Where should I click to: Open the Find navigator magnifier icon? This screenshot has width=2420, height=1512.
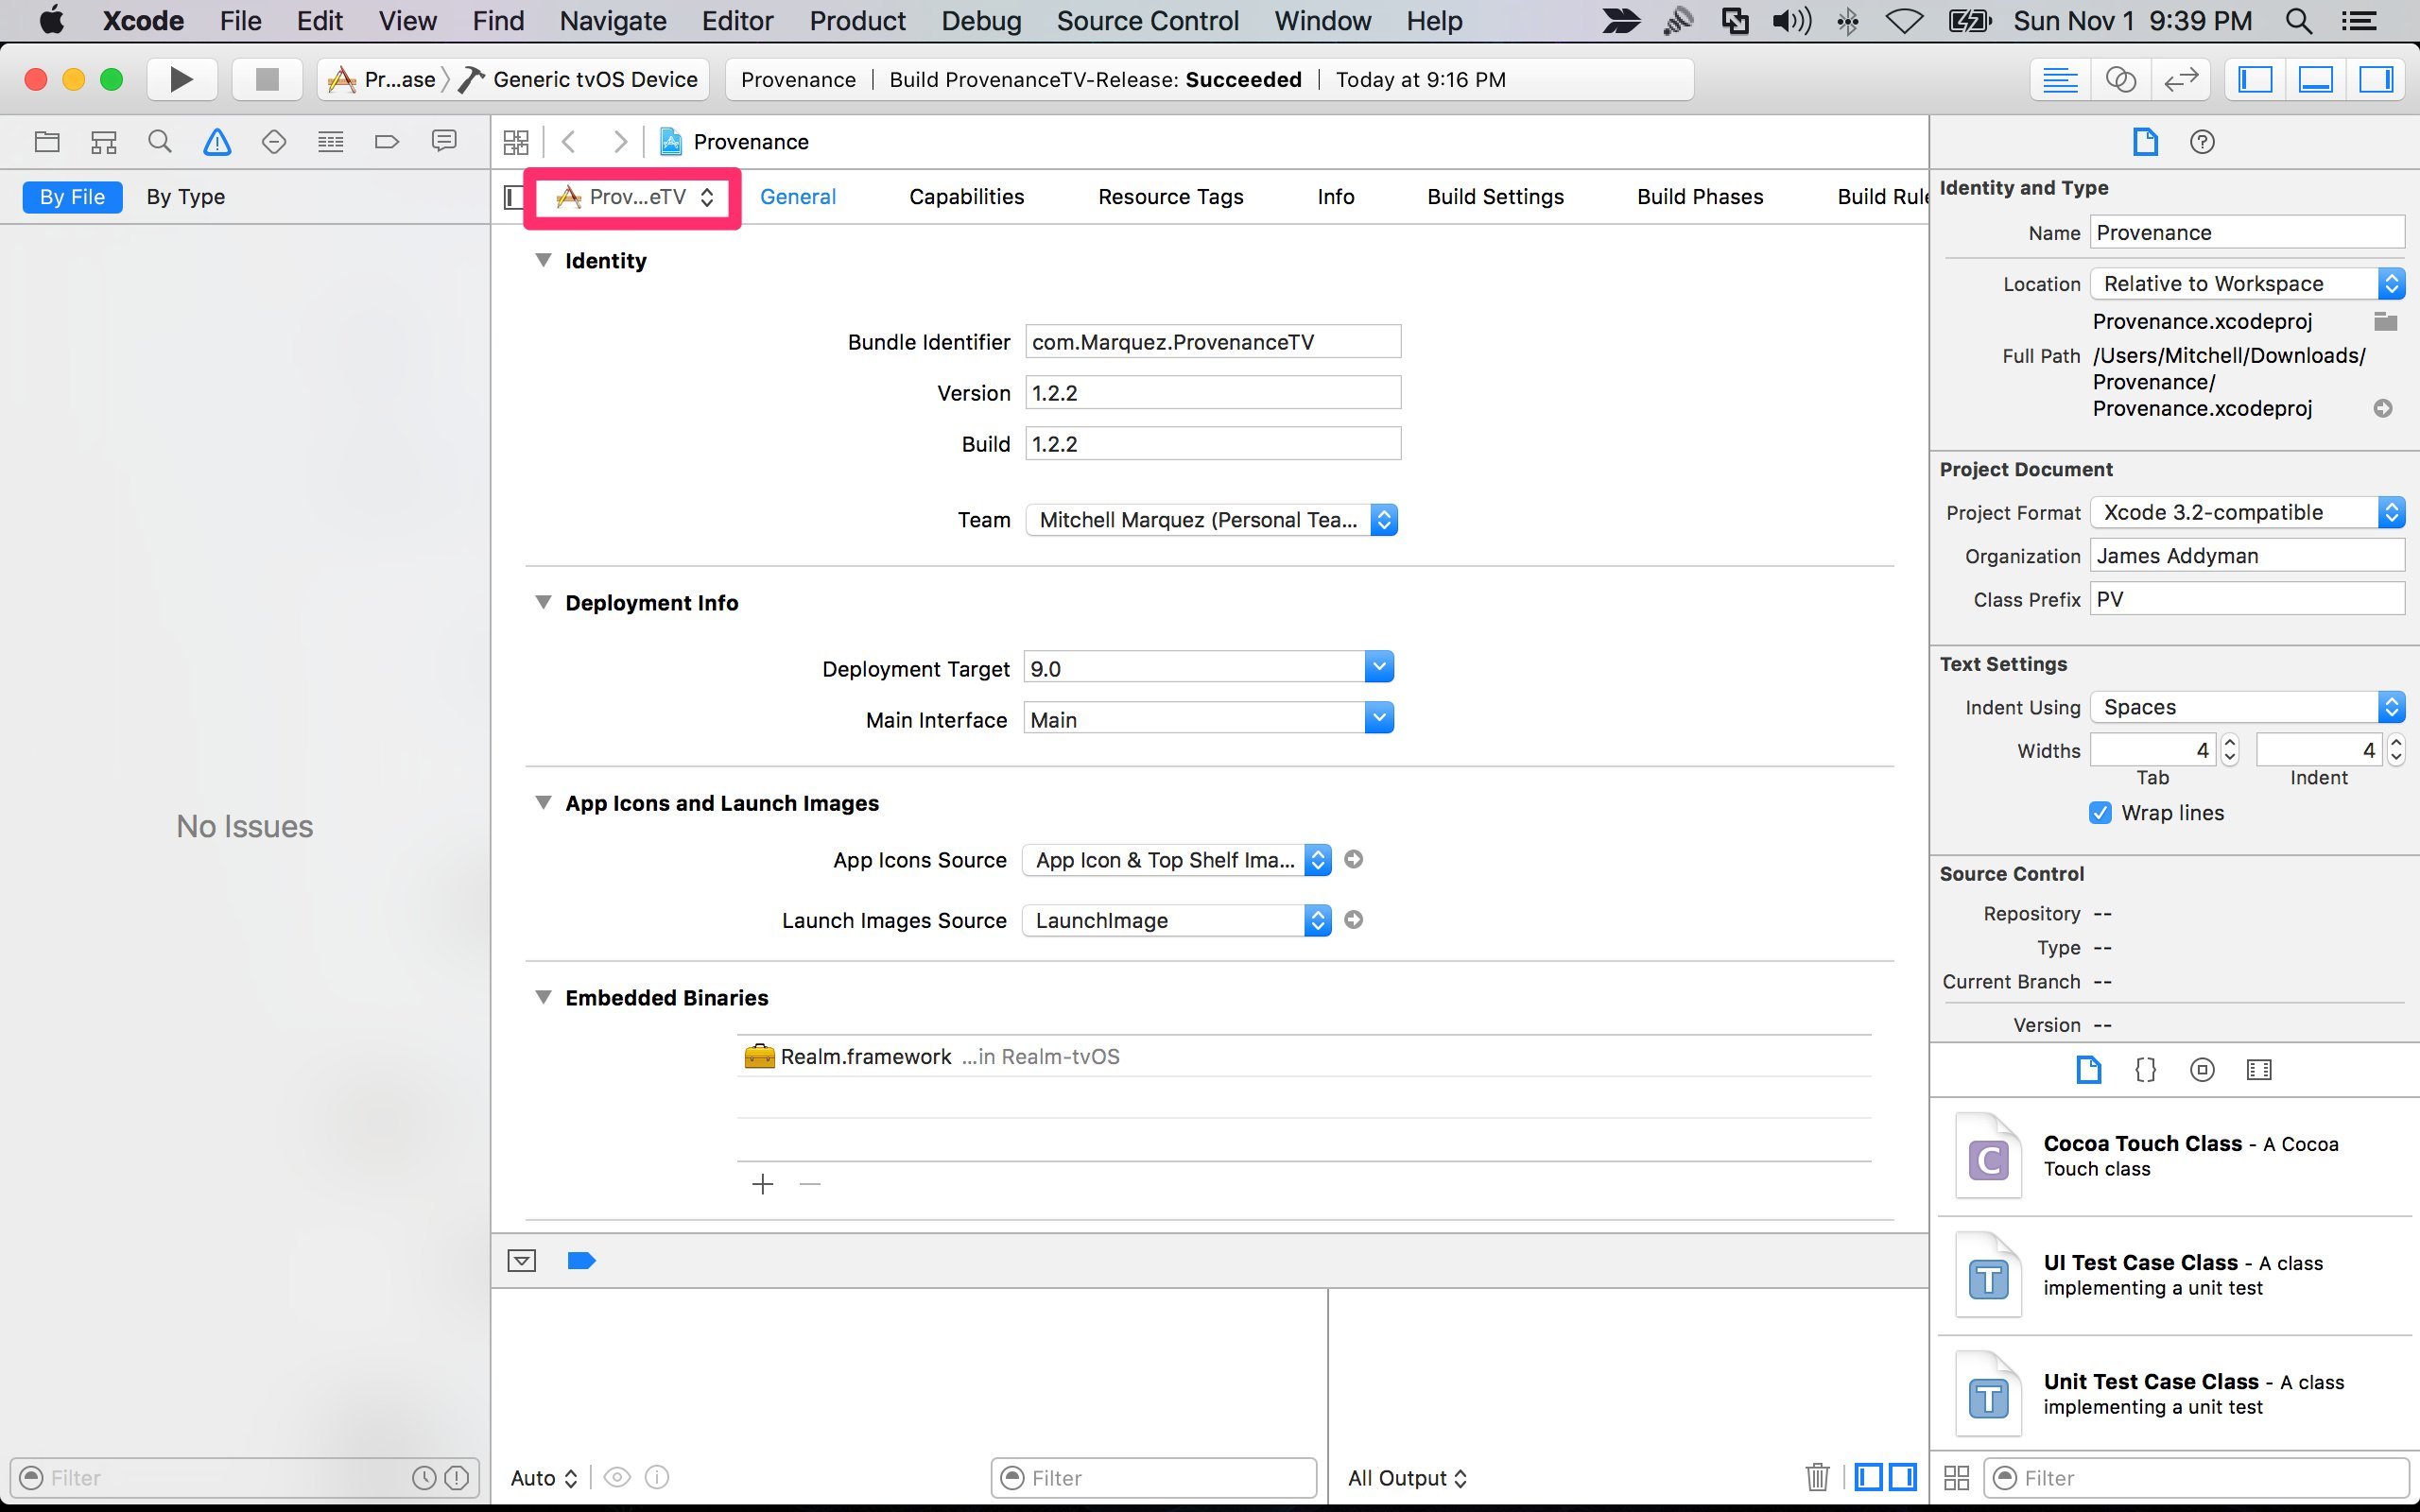pyautogui.click(x=160, y=142)
